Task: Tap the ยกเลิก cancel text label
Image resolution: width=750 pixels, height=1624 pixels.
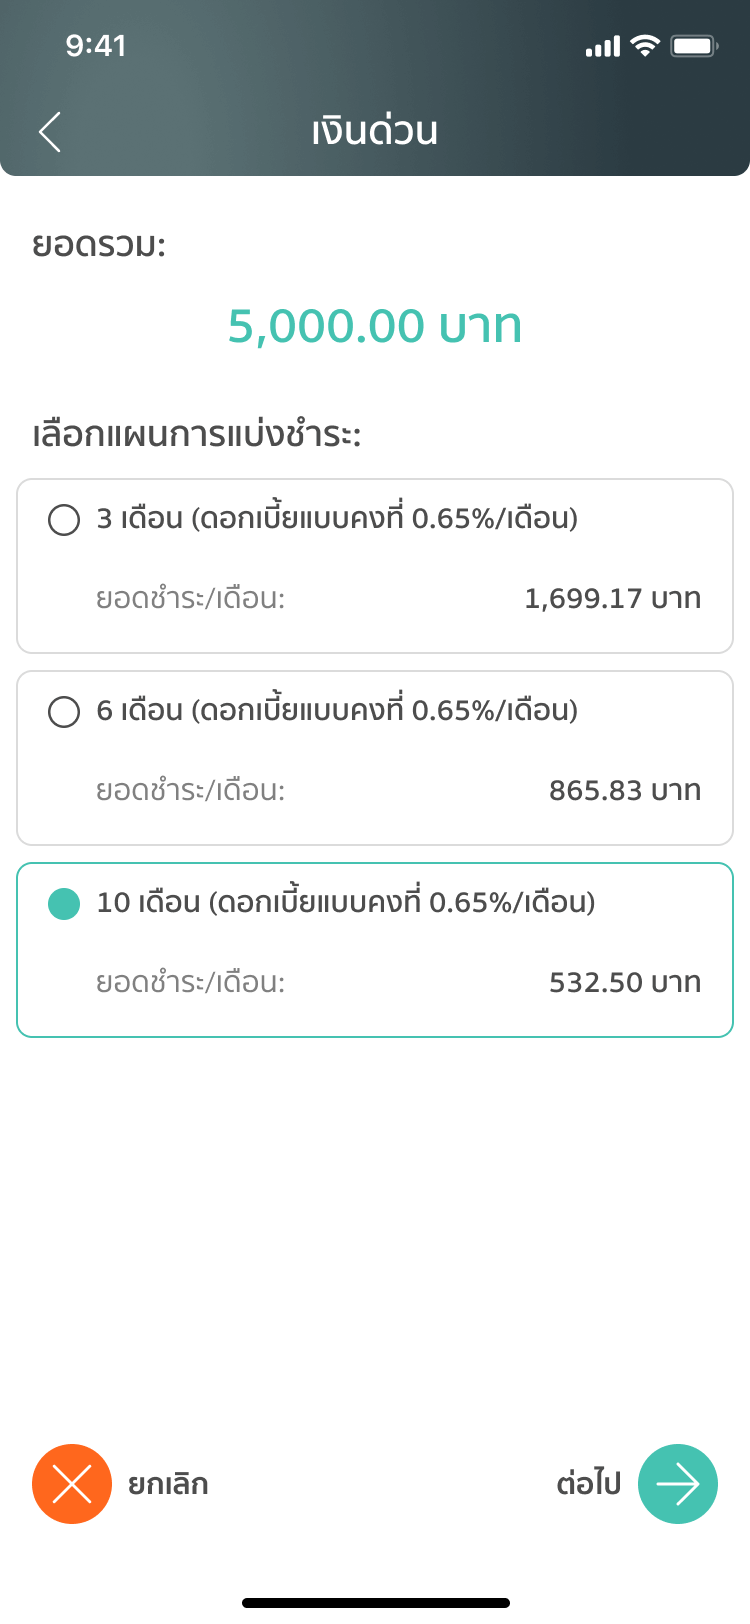Action: tap(168, 1484)
